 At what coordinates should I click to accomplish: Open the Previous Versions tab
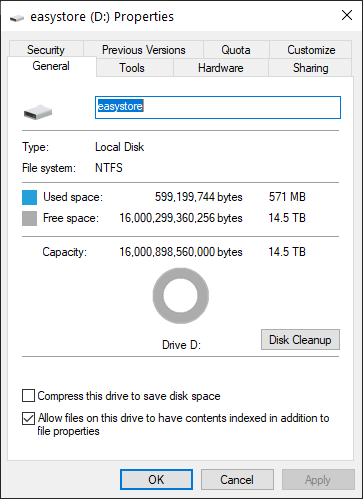[143, 50]
